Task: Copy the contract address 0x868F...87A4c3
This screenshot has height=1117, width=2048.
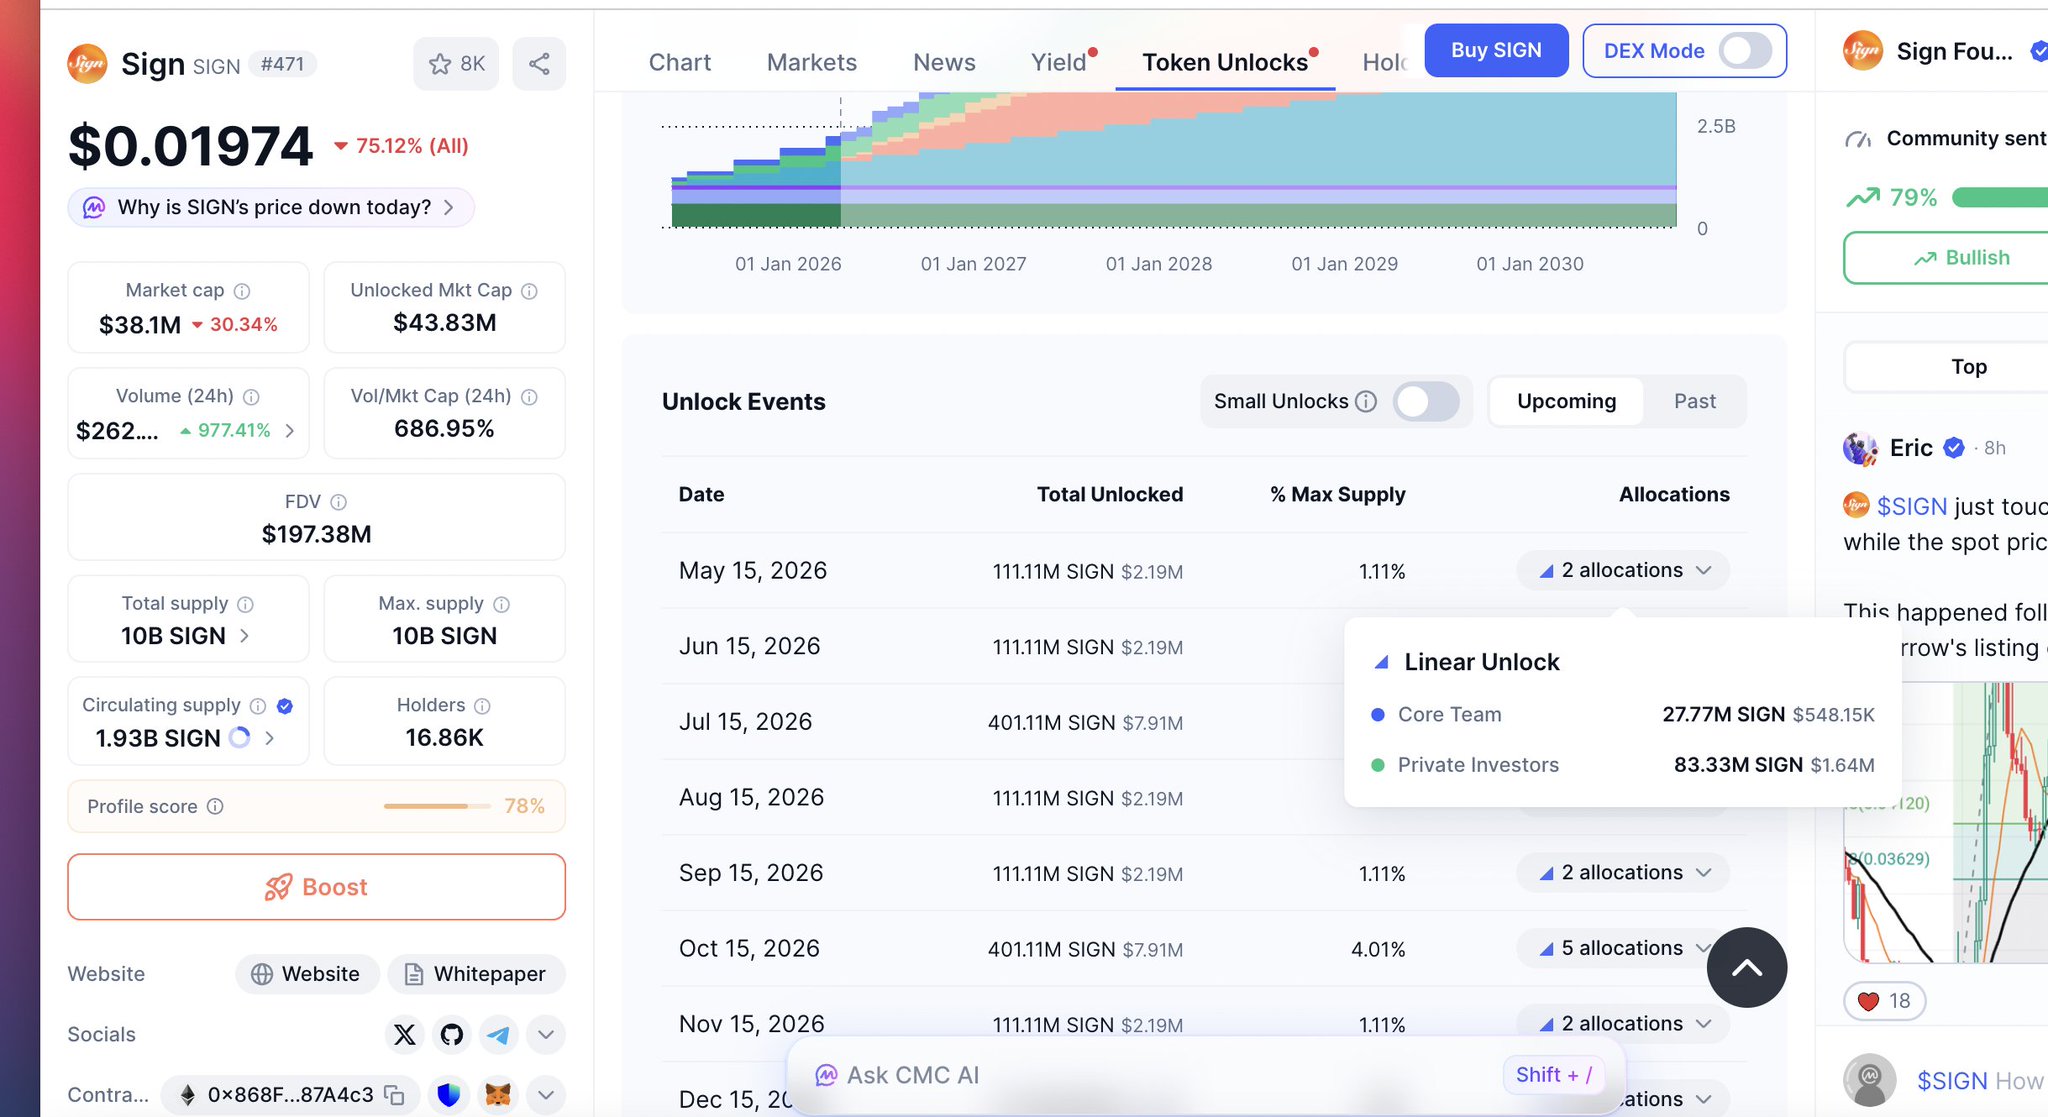Action: pyautogui.click(x=395, y=1095)
